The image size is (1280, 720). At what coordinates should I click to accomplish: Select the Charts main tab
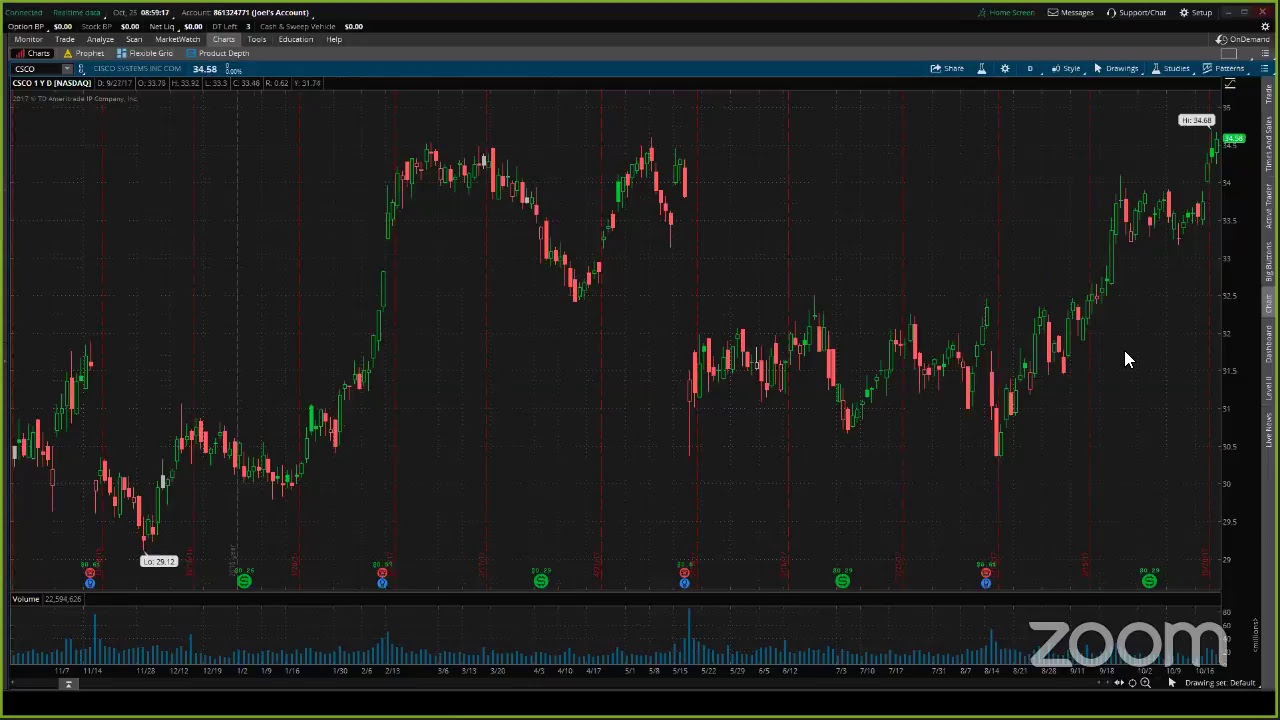click(x=223, y=39)
